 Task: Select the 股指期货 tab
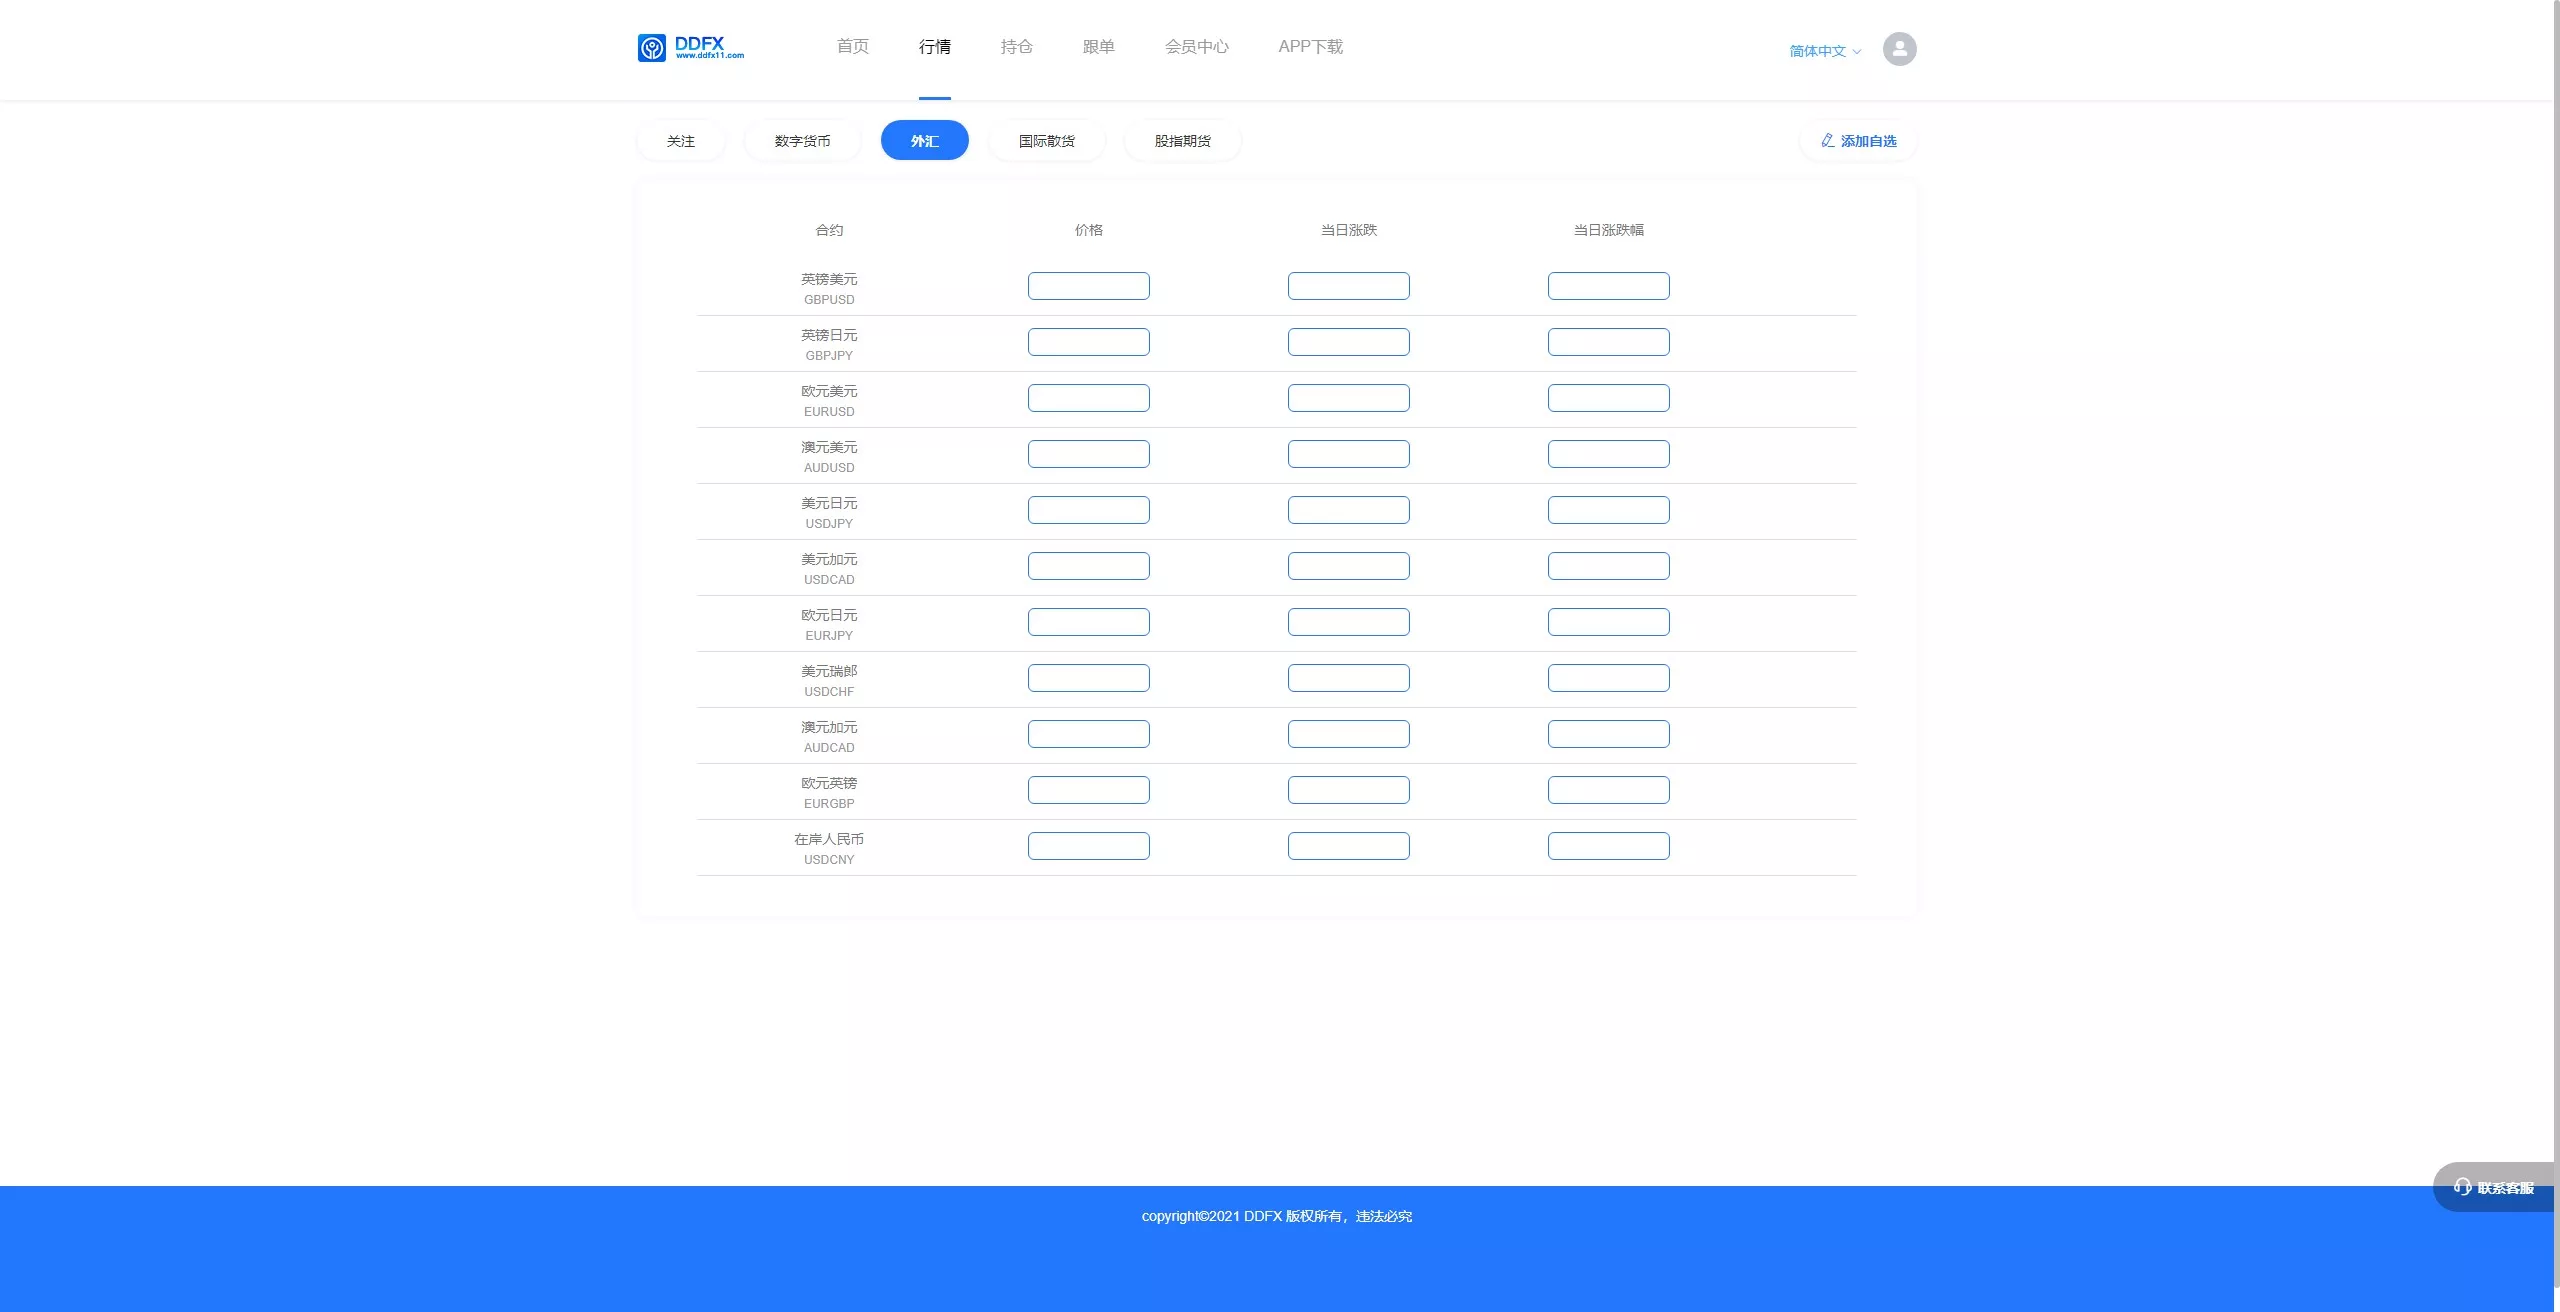pos(1182,141)
